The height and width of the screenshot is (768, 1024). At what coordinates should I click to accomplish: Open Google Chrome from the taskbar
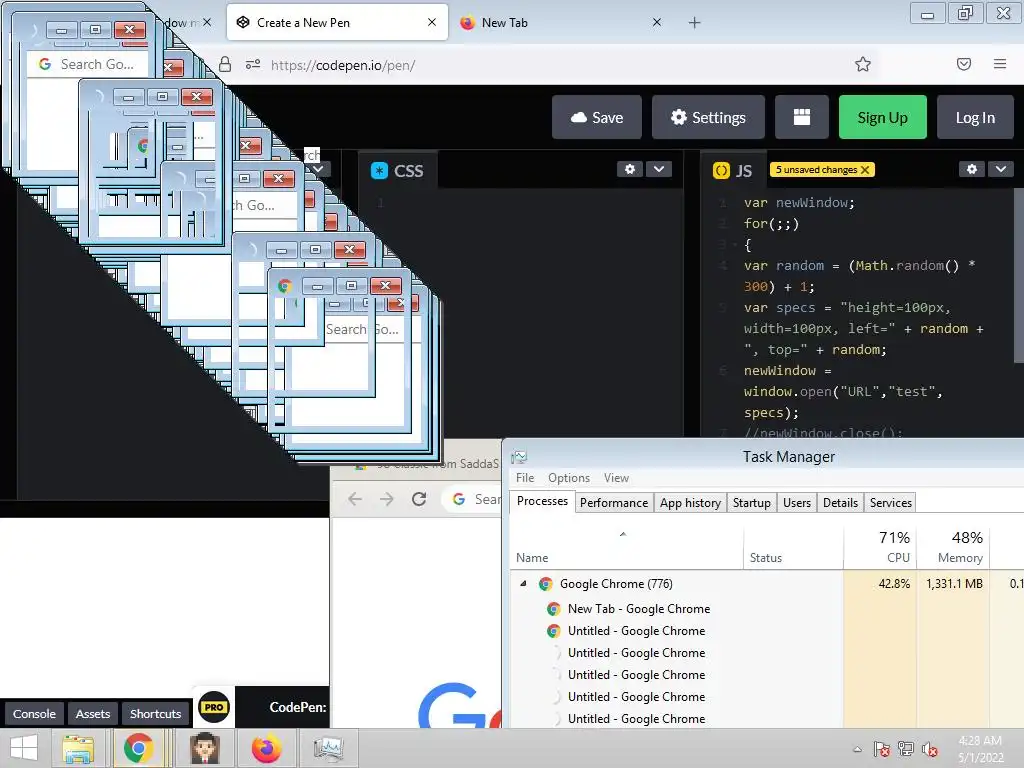[x=138, y=748]
